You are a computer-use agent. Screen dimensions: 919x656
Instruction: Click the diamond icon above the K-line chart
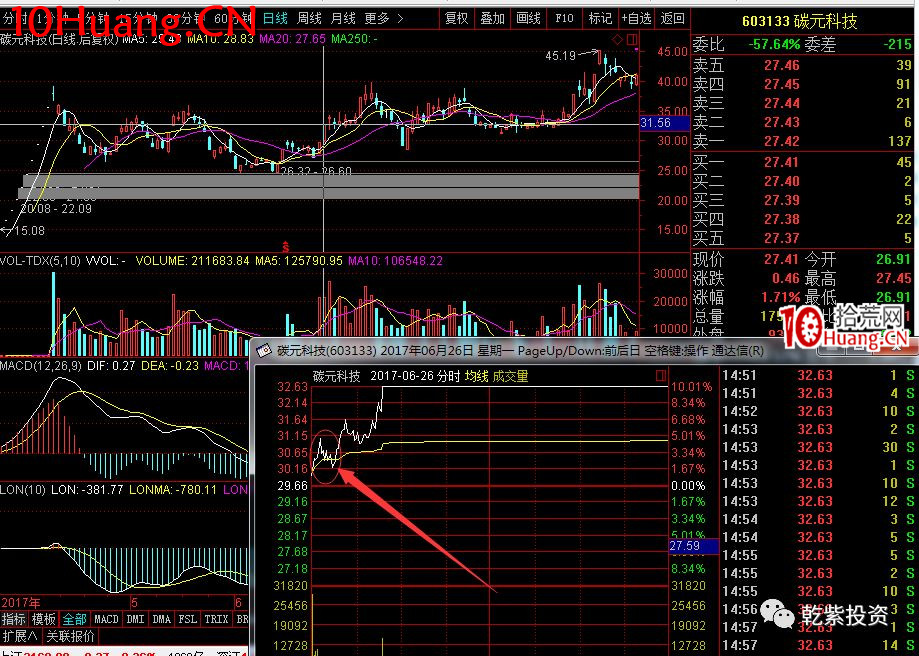(x=617, y=40)
